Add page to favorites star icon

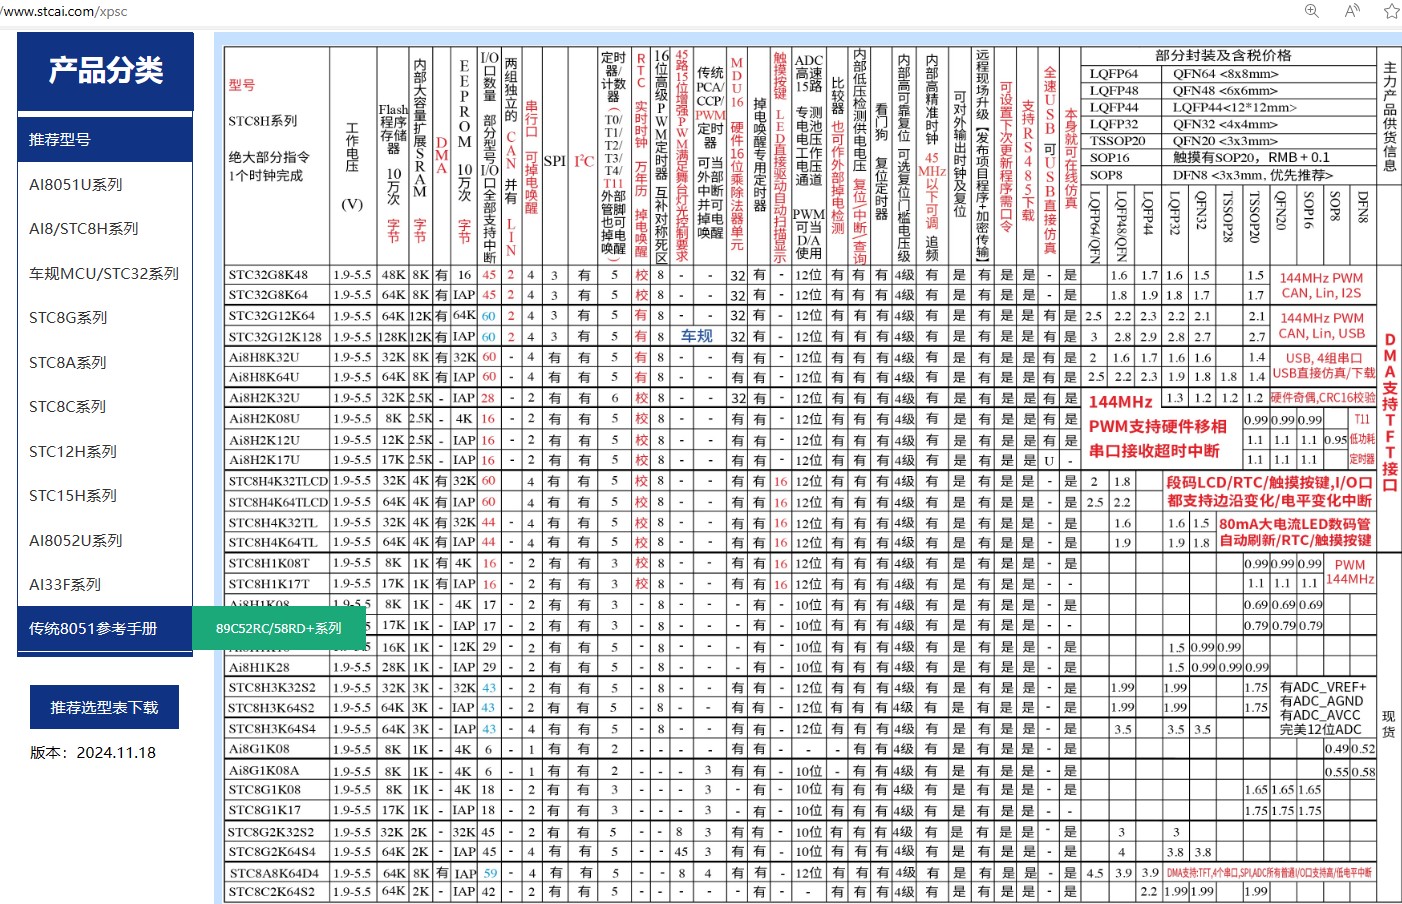[1391, 11]
